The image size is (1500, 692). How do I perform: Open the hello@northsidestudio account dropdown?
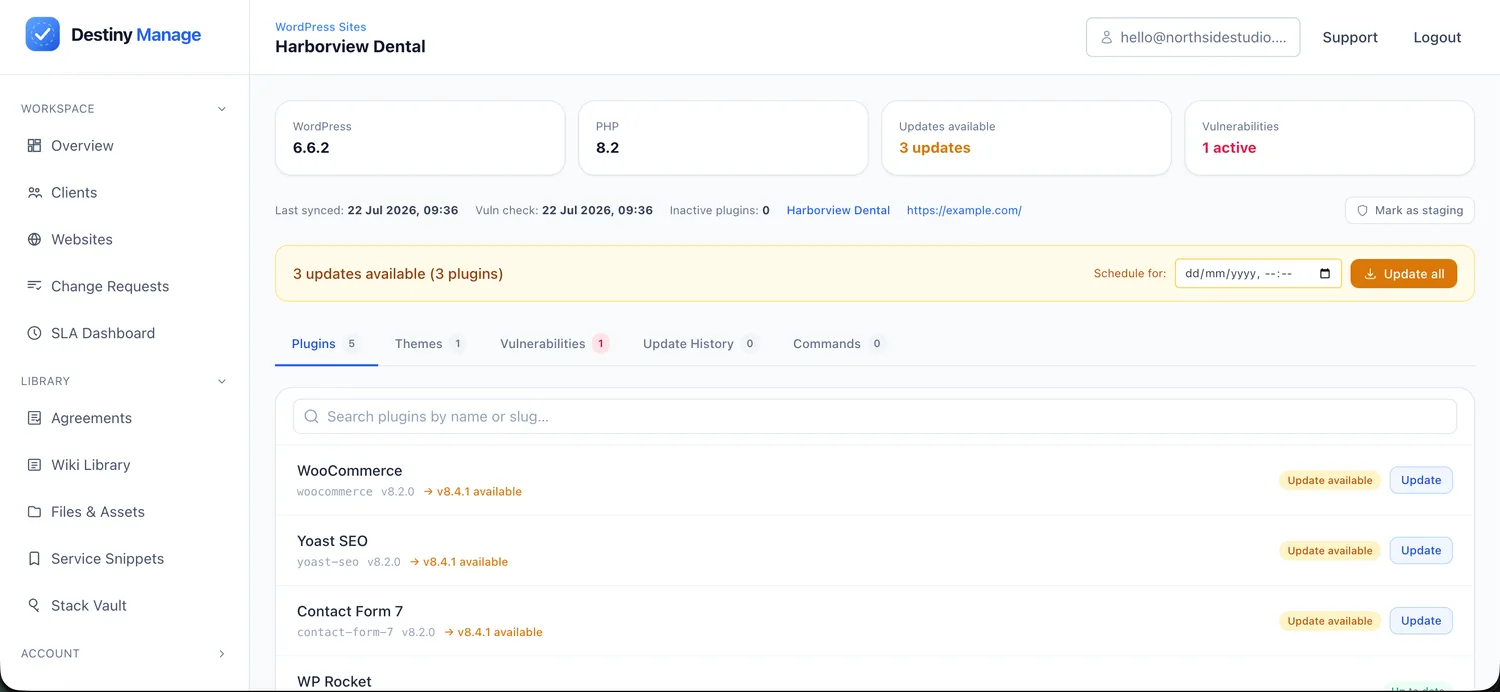(1193, 37)
